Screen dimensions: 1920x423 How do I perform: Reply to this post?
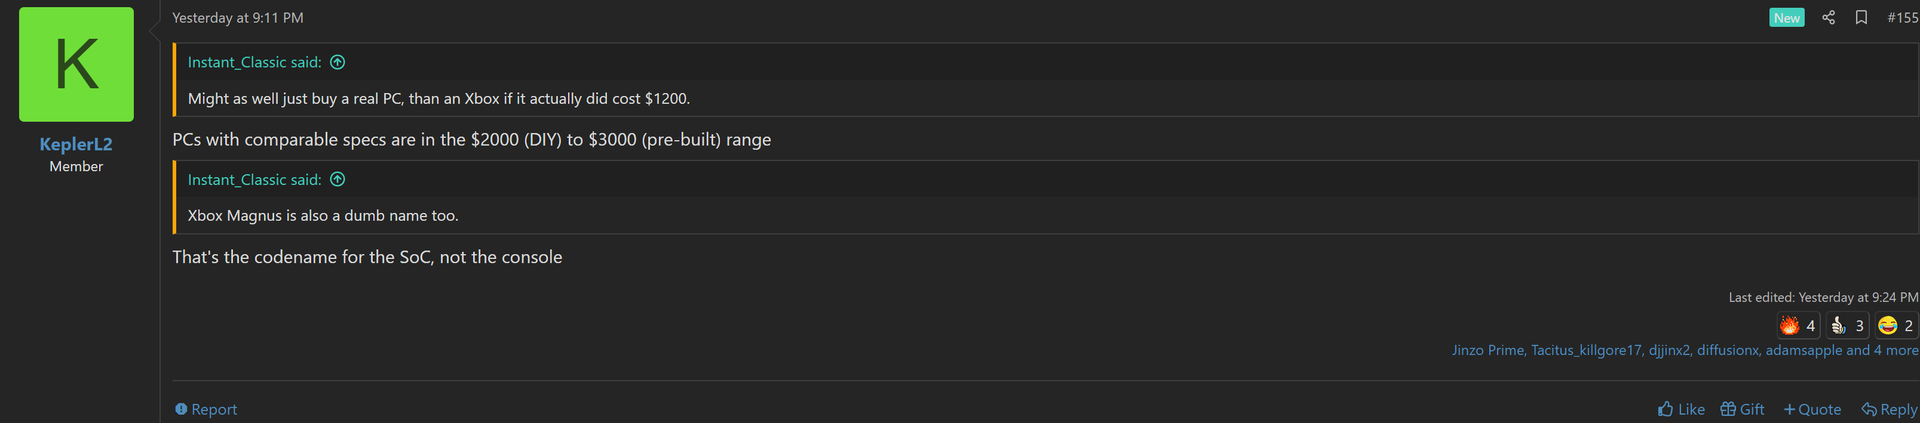coord(1889,410)
